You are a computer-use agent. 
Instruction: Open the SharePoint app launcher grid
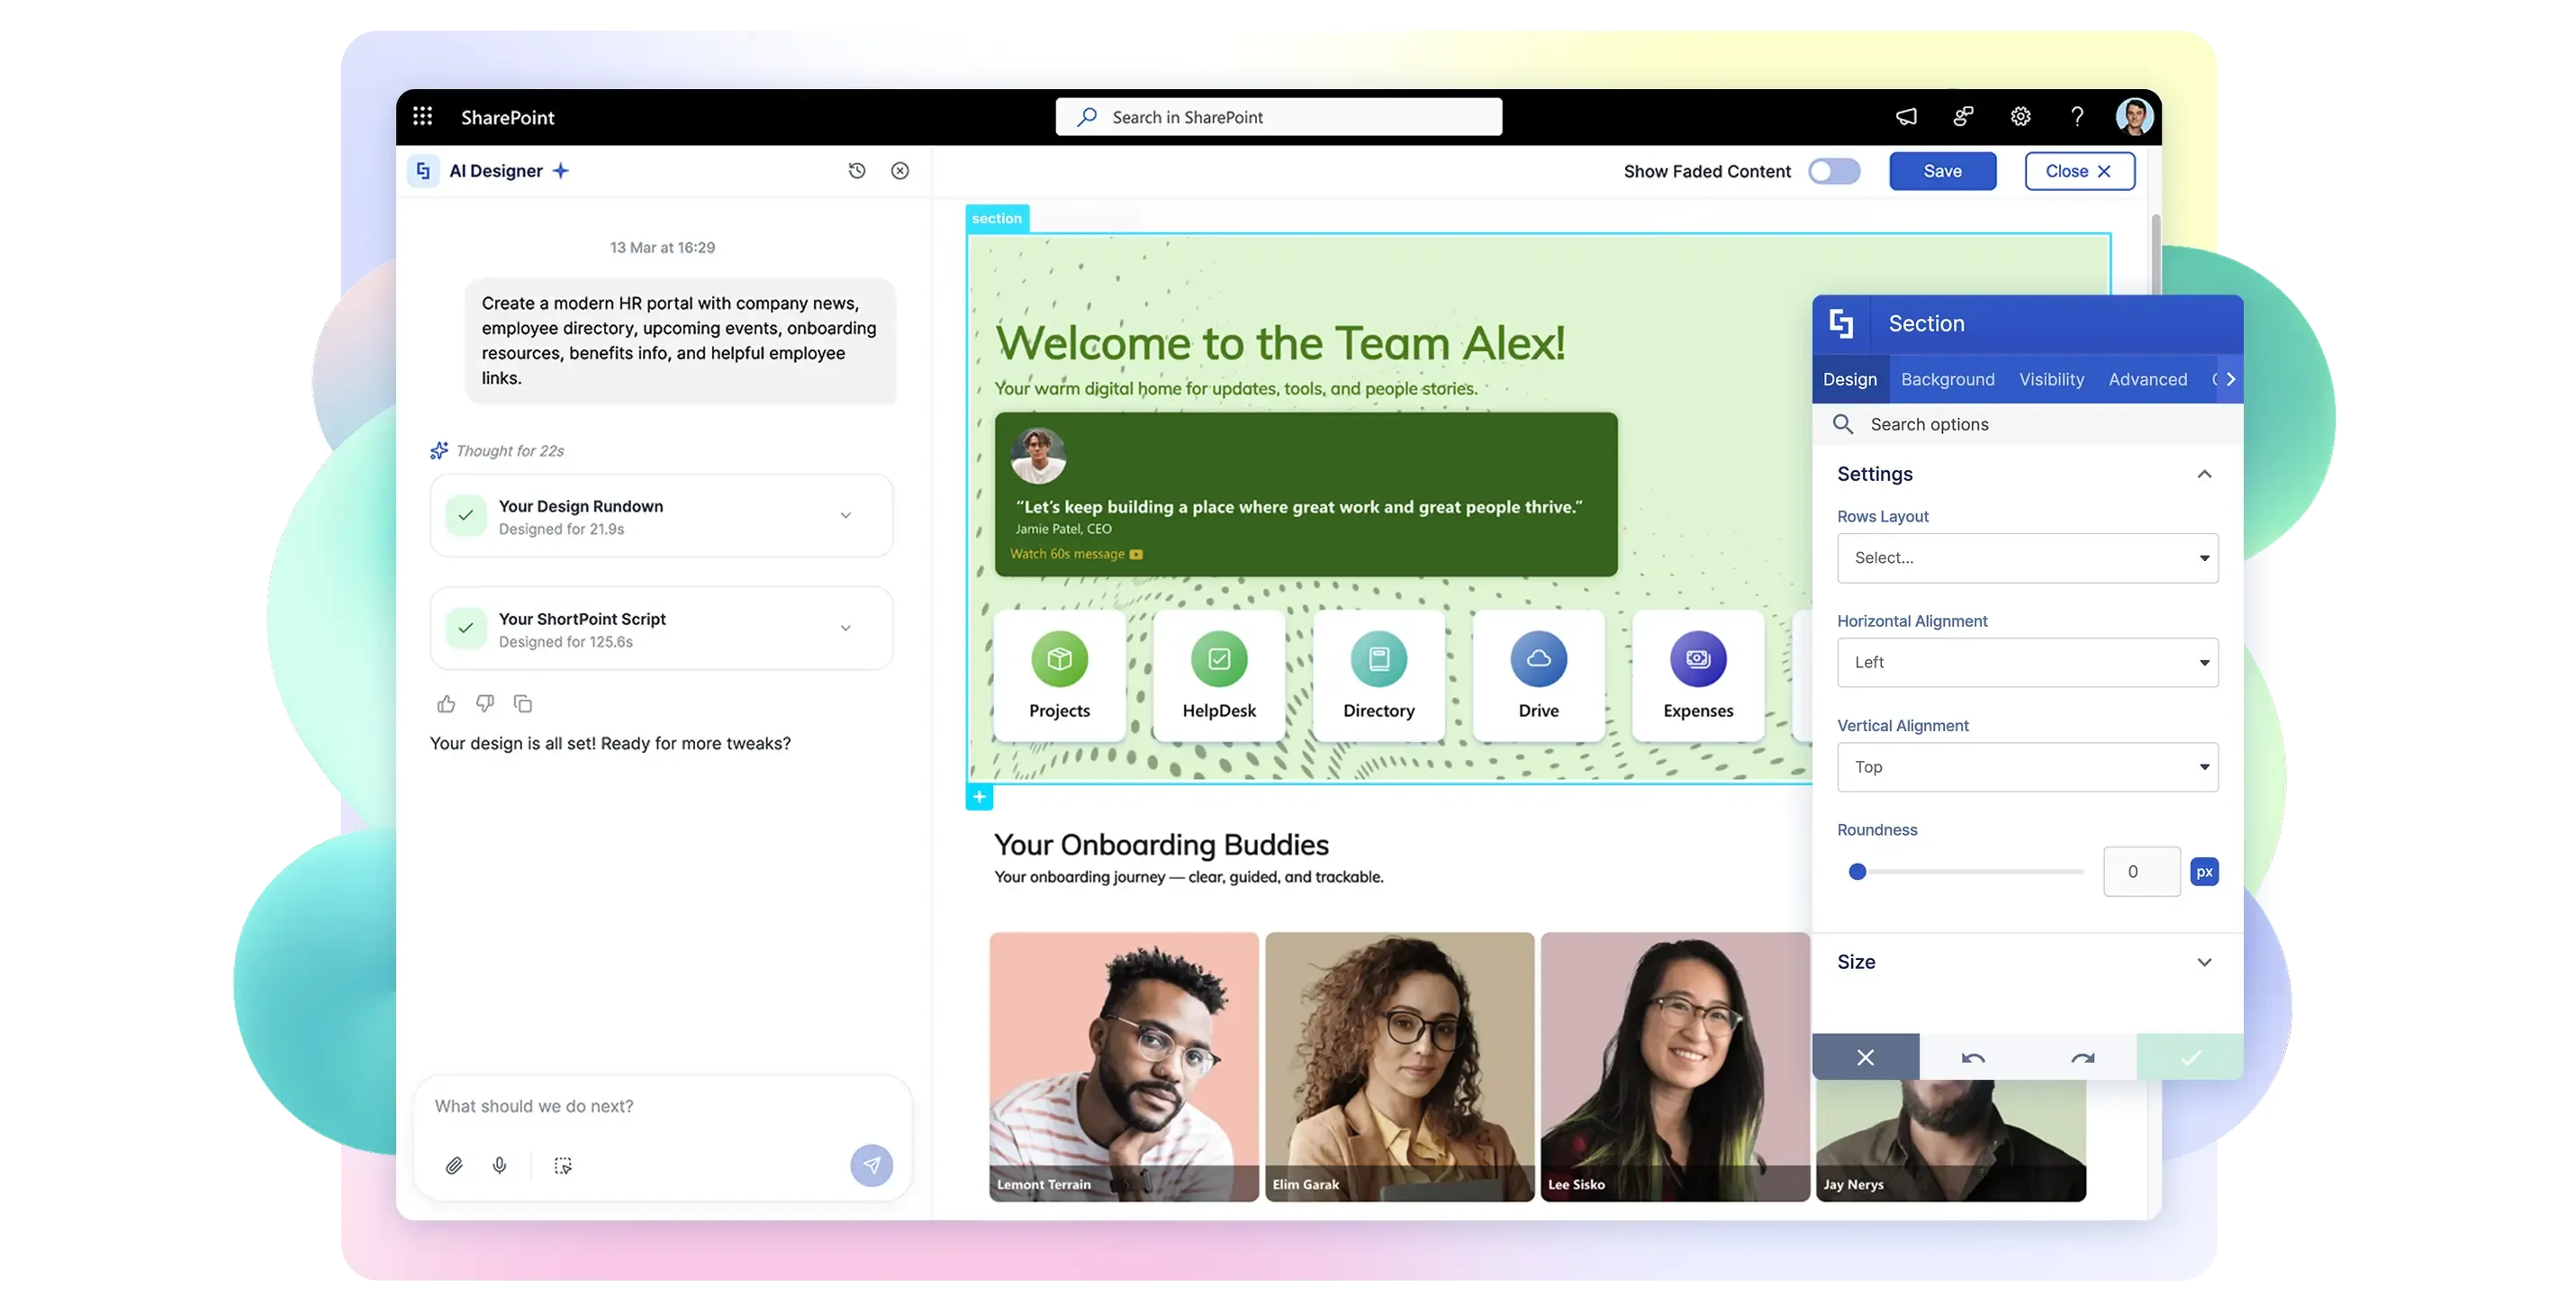tap(422, 117)
